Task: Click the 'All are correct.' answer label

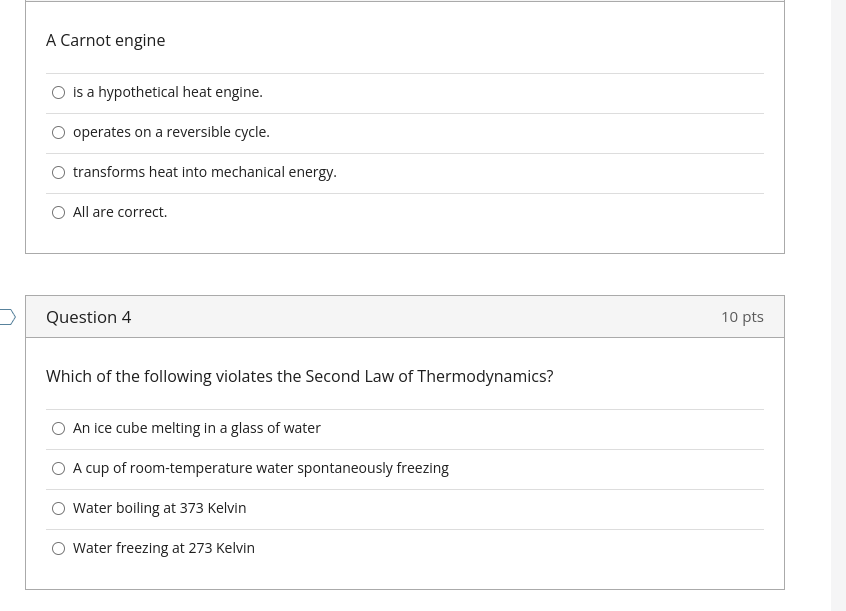Action: [120, 211]
